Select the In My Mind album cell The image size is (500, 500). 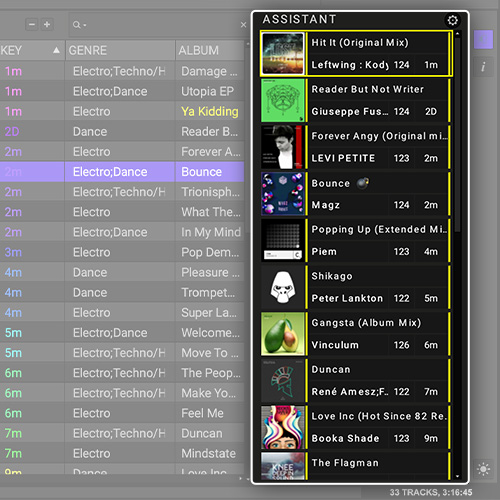(210, 232)
